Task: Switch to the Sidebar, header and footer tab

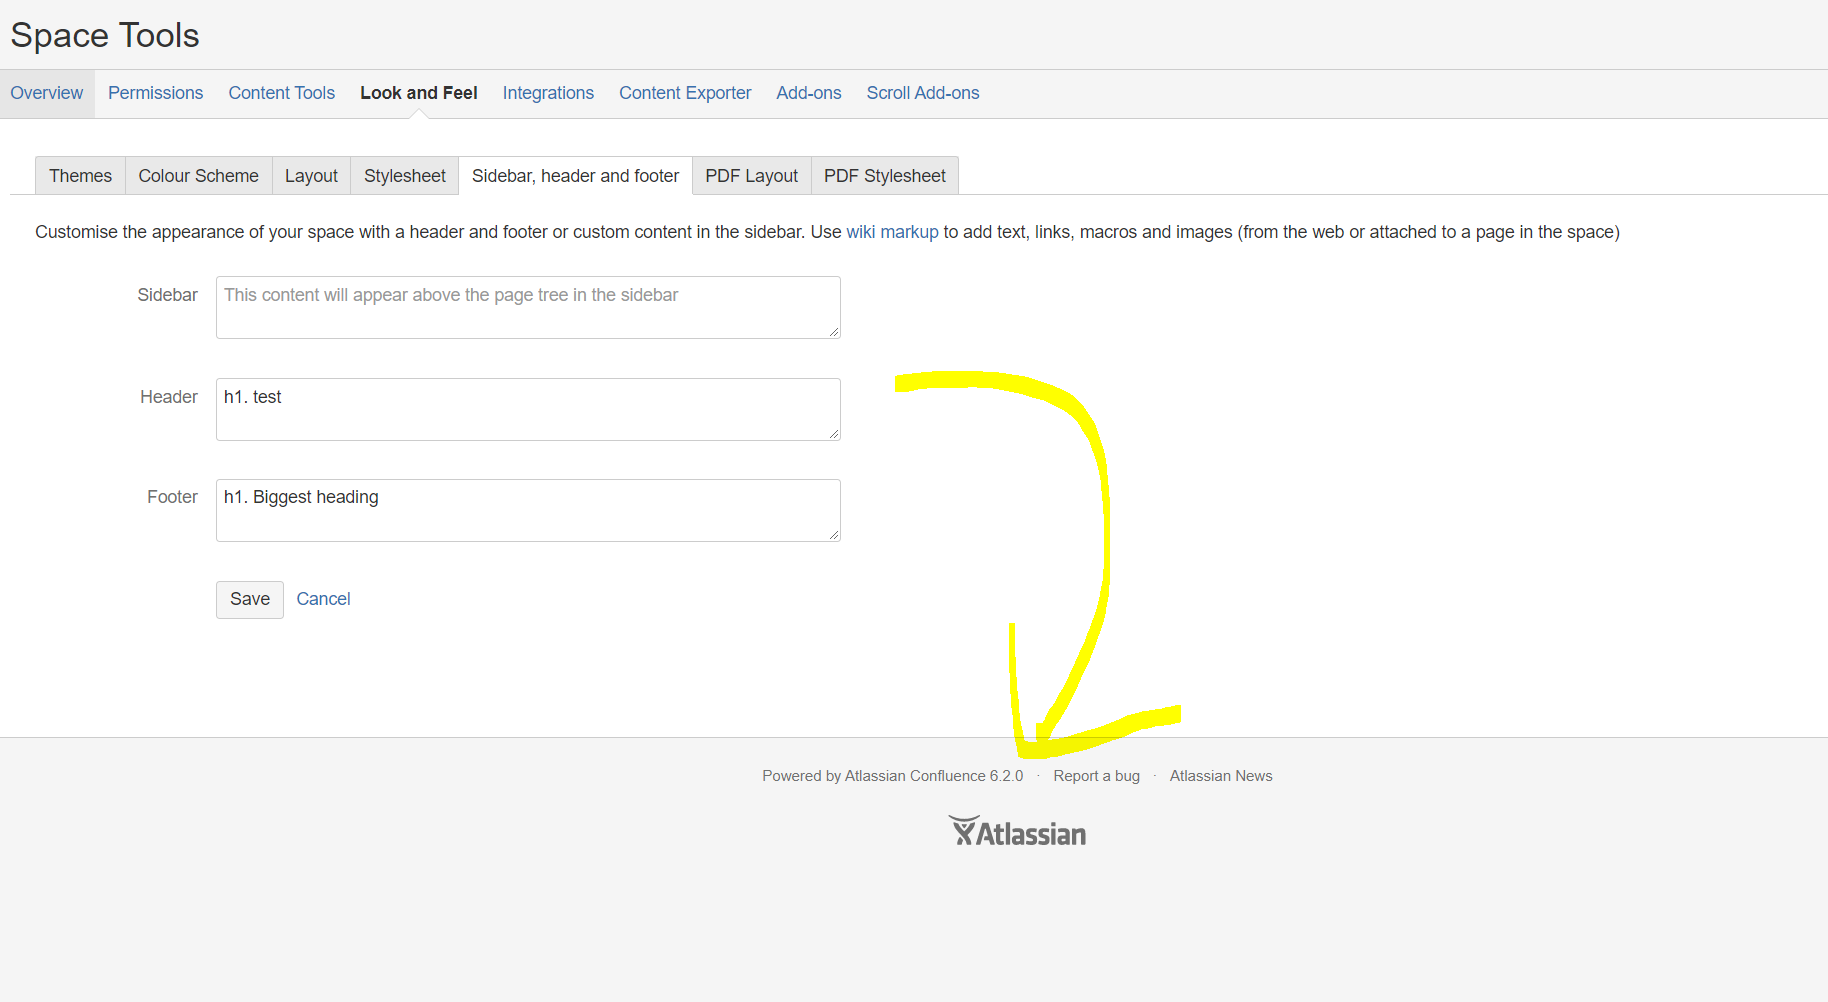Action: 575,175
